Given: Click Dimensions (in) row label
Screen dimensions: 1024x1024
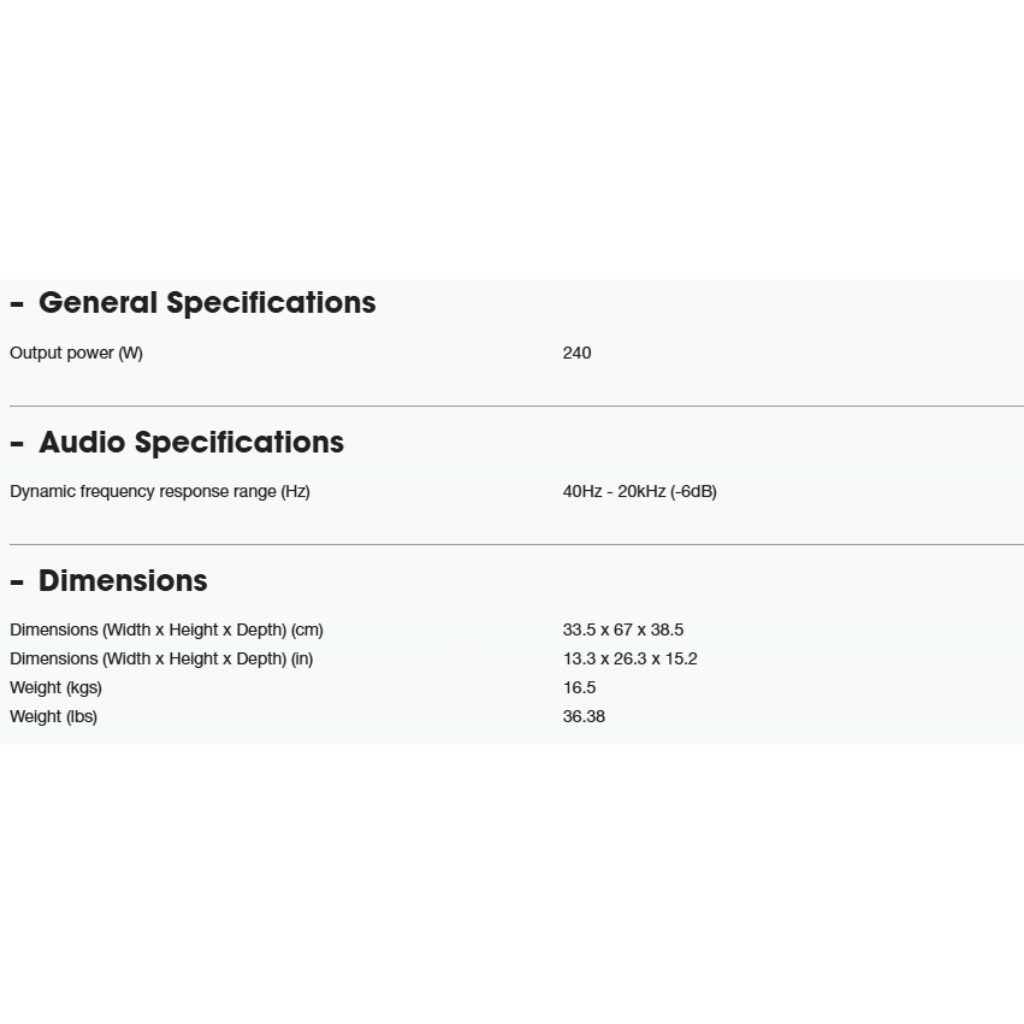Looking at the screenshot, I should [x=161, y=659].
